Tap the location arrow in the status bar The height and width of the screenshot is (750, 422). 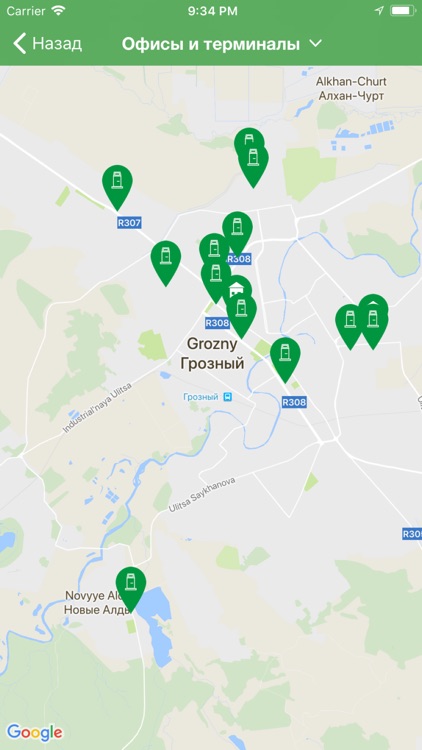(379, 11)
